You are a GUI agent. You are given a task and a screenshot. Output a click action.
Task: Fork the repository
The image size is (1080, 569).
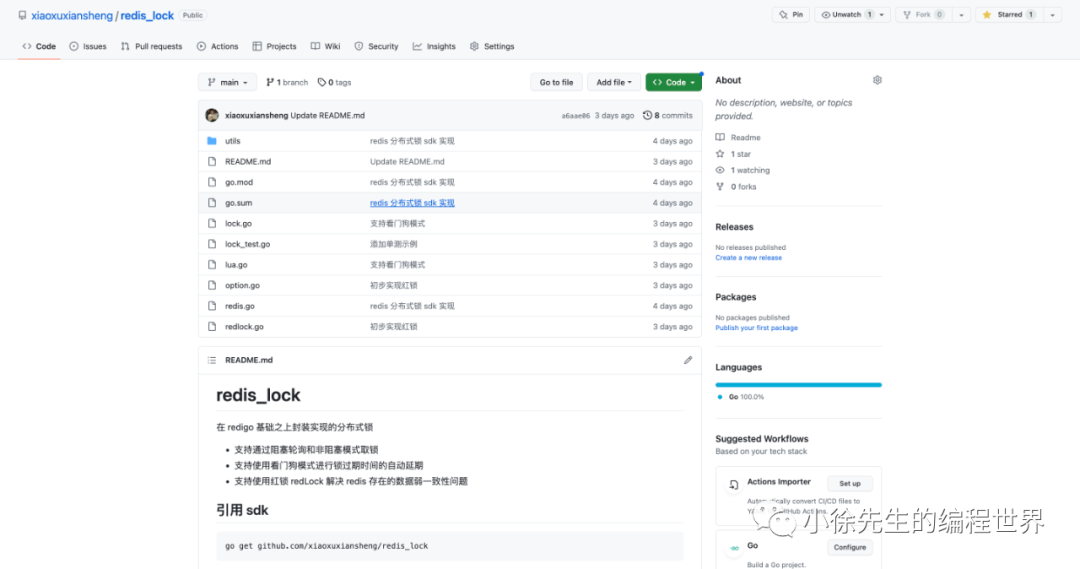[923, 14]
